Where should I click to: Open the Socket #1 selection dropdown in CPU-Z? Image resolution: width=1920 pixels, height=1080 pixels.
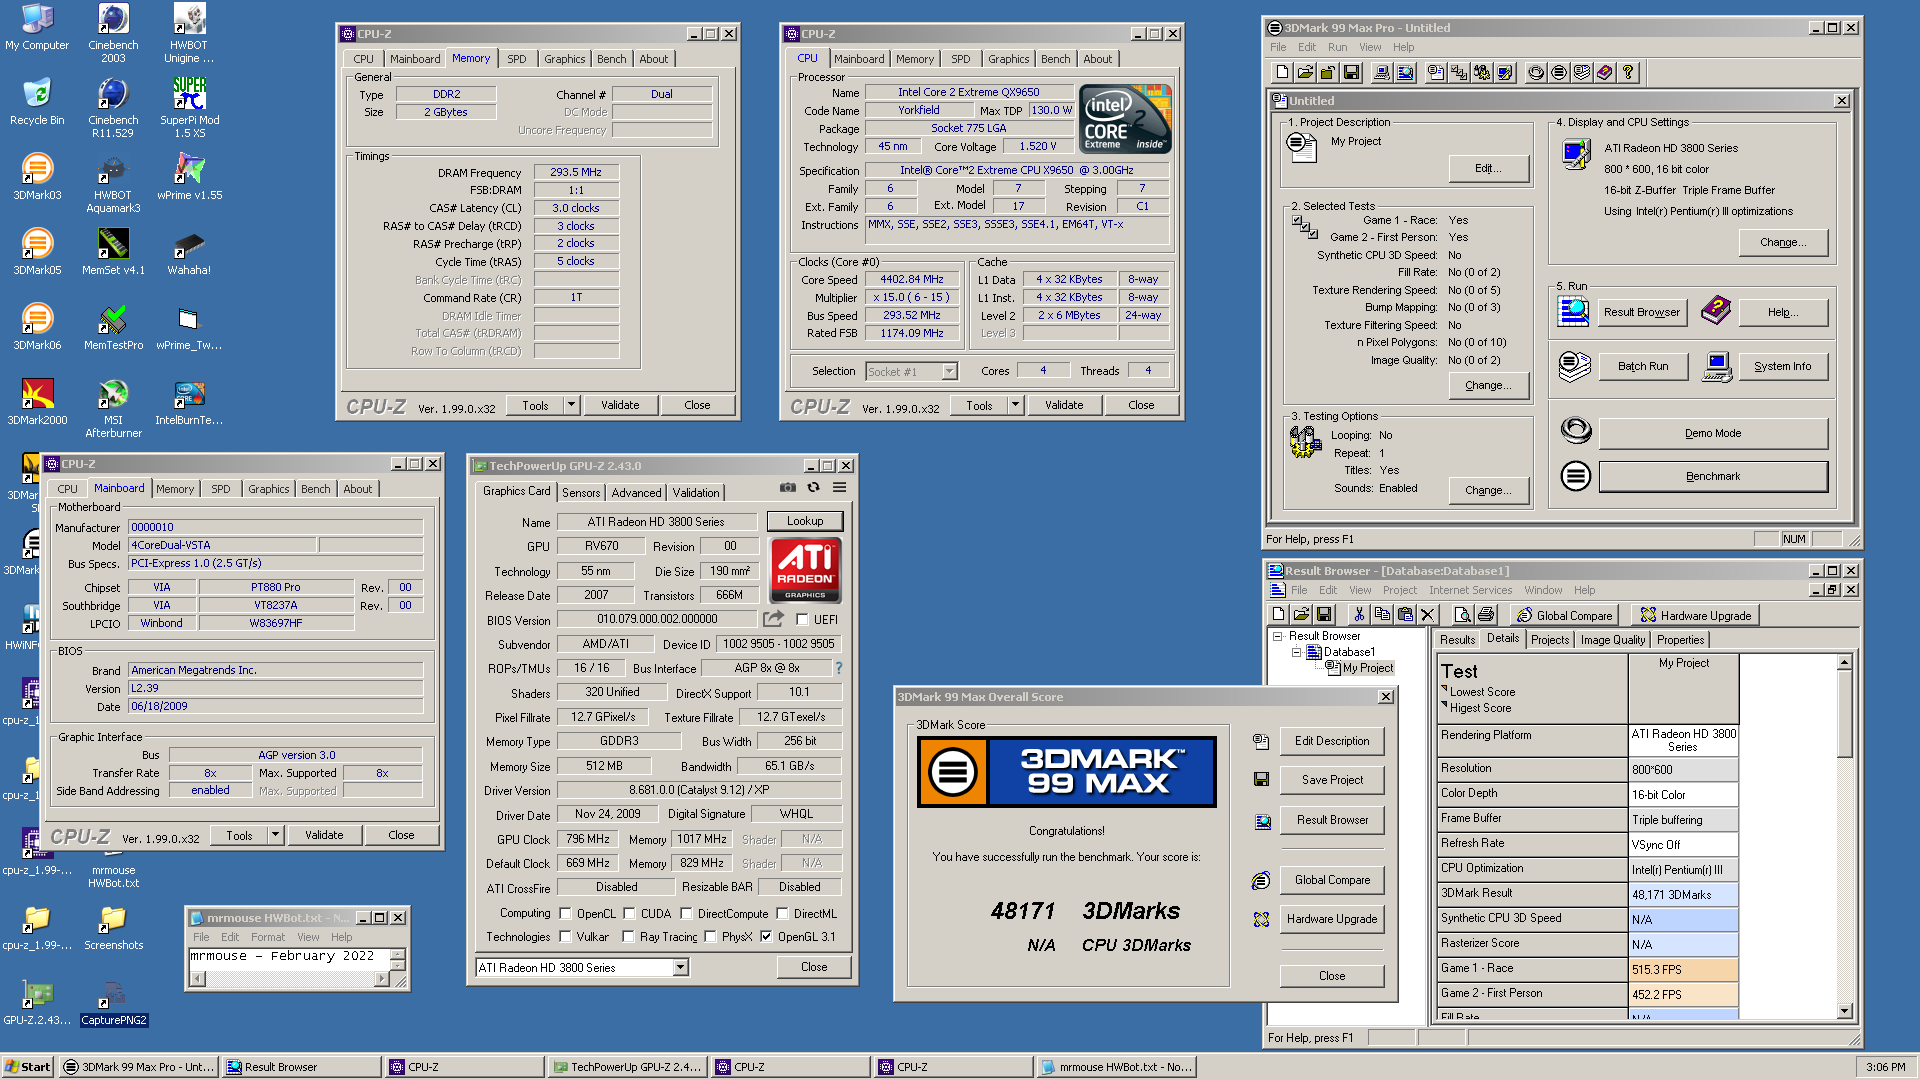click(x=949, y=372)
